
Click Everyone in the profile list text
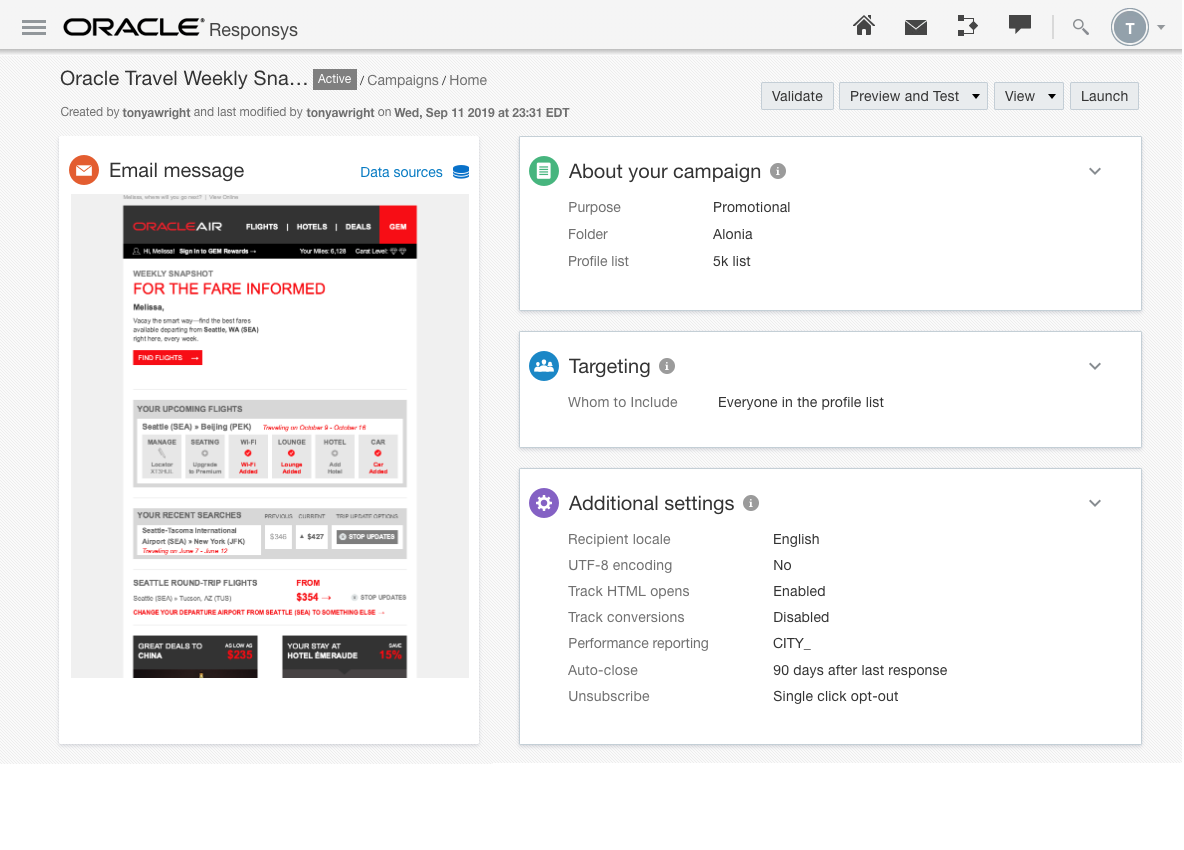(800, 402)
